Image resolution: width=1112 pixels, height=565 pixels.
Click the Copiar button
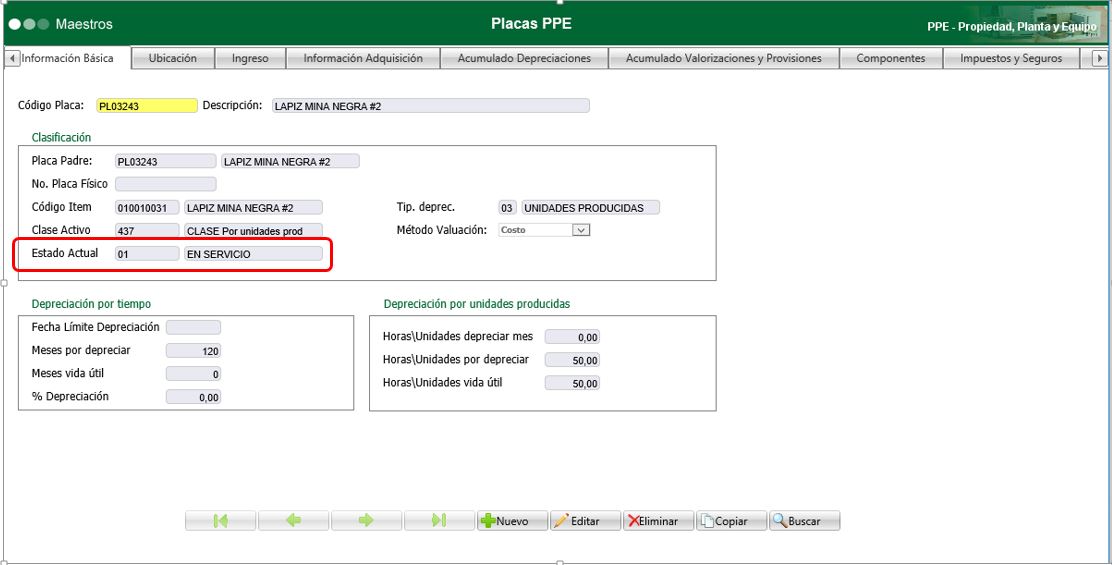[x=732, y=521]
